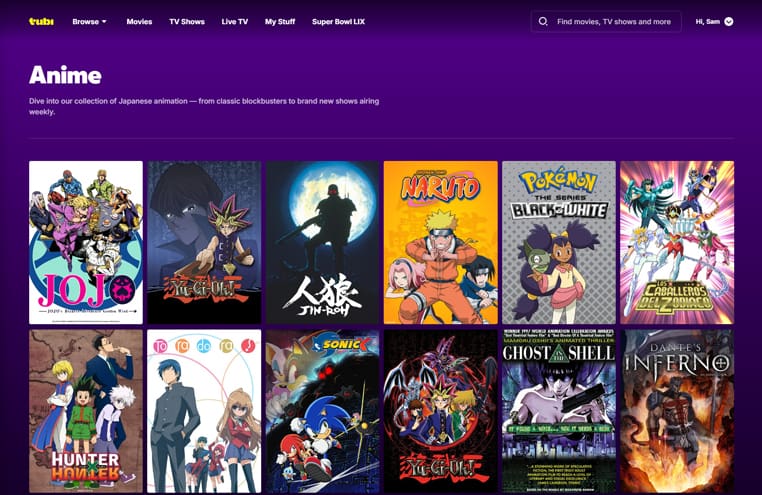The image size is (762, 495).
Task: Open My Stuff
Action: point(280,21)
